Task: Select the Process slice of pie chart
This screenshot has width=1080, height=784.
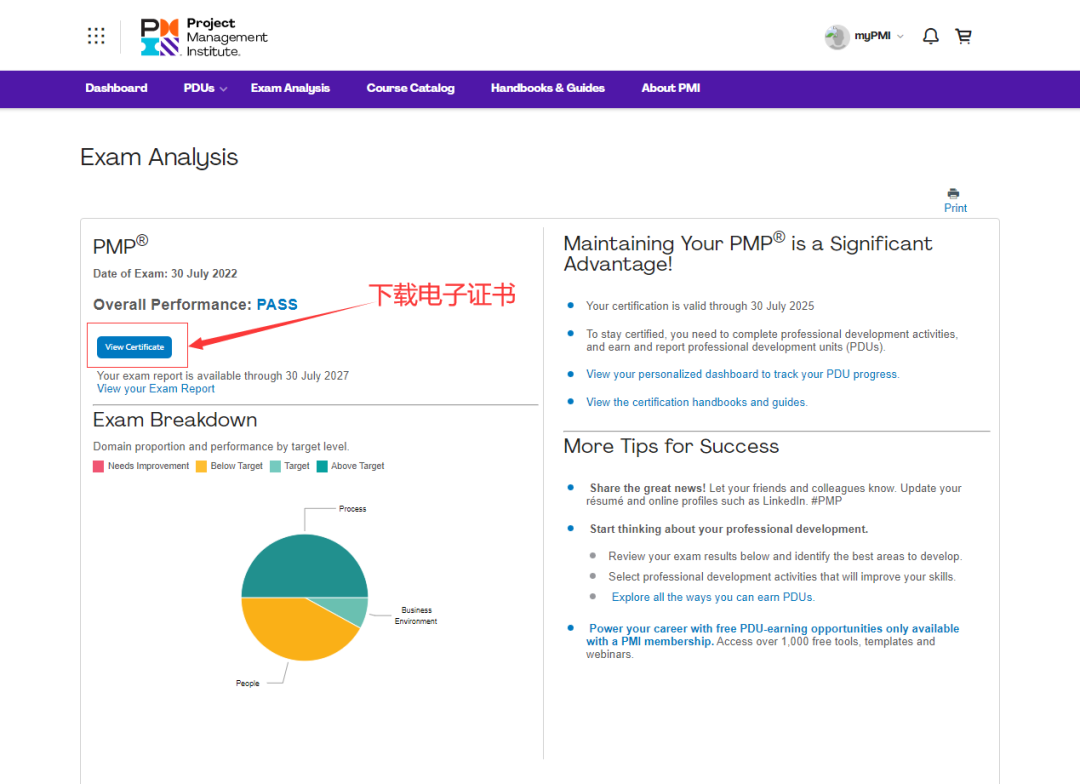Action: (x=304, y=566)
